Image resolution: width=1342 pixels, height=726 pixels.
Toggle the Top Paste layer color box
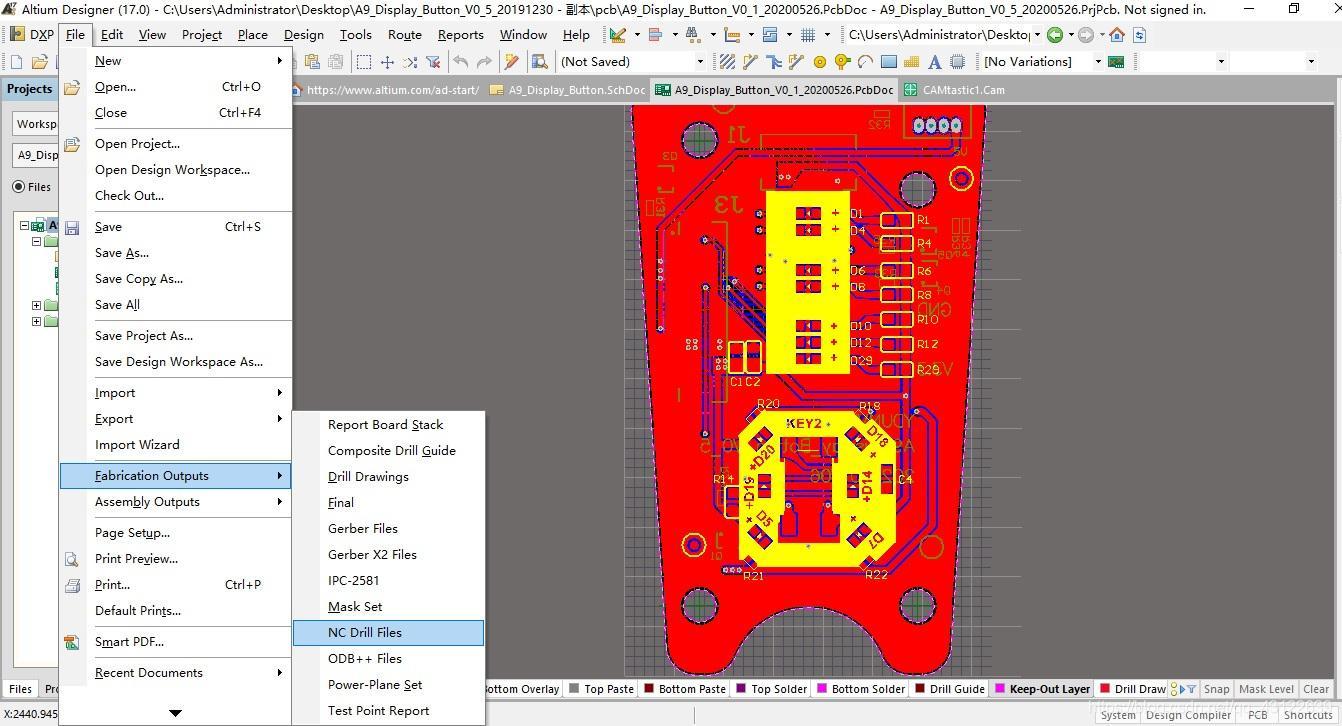coord(574,689)
